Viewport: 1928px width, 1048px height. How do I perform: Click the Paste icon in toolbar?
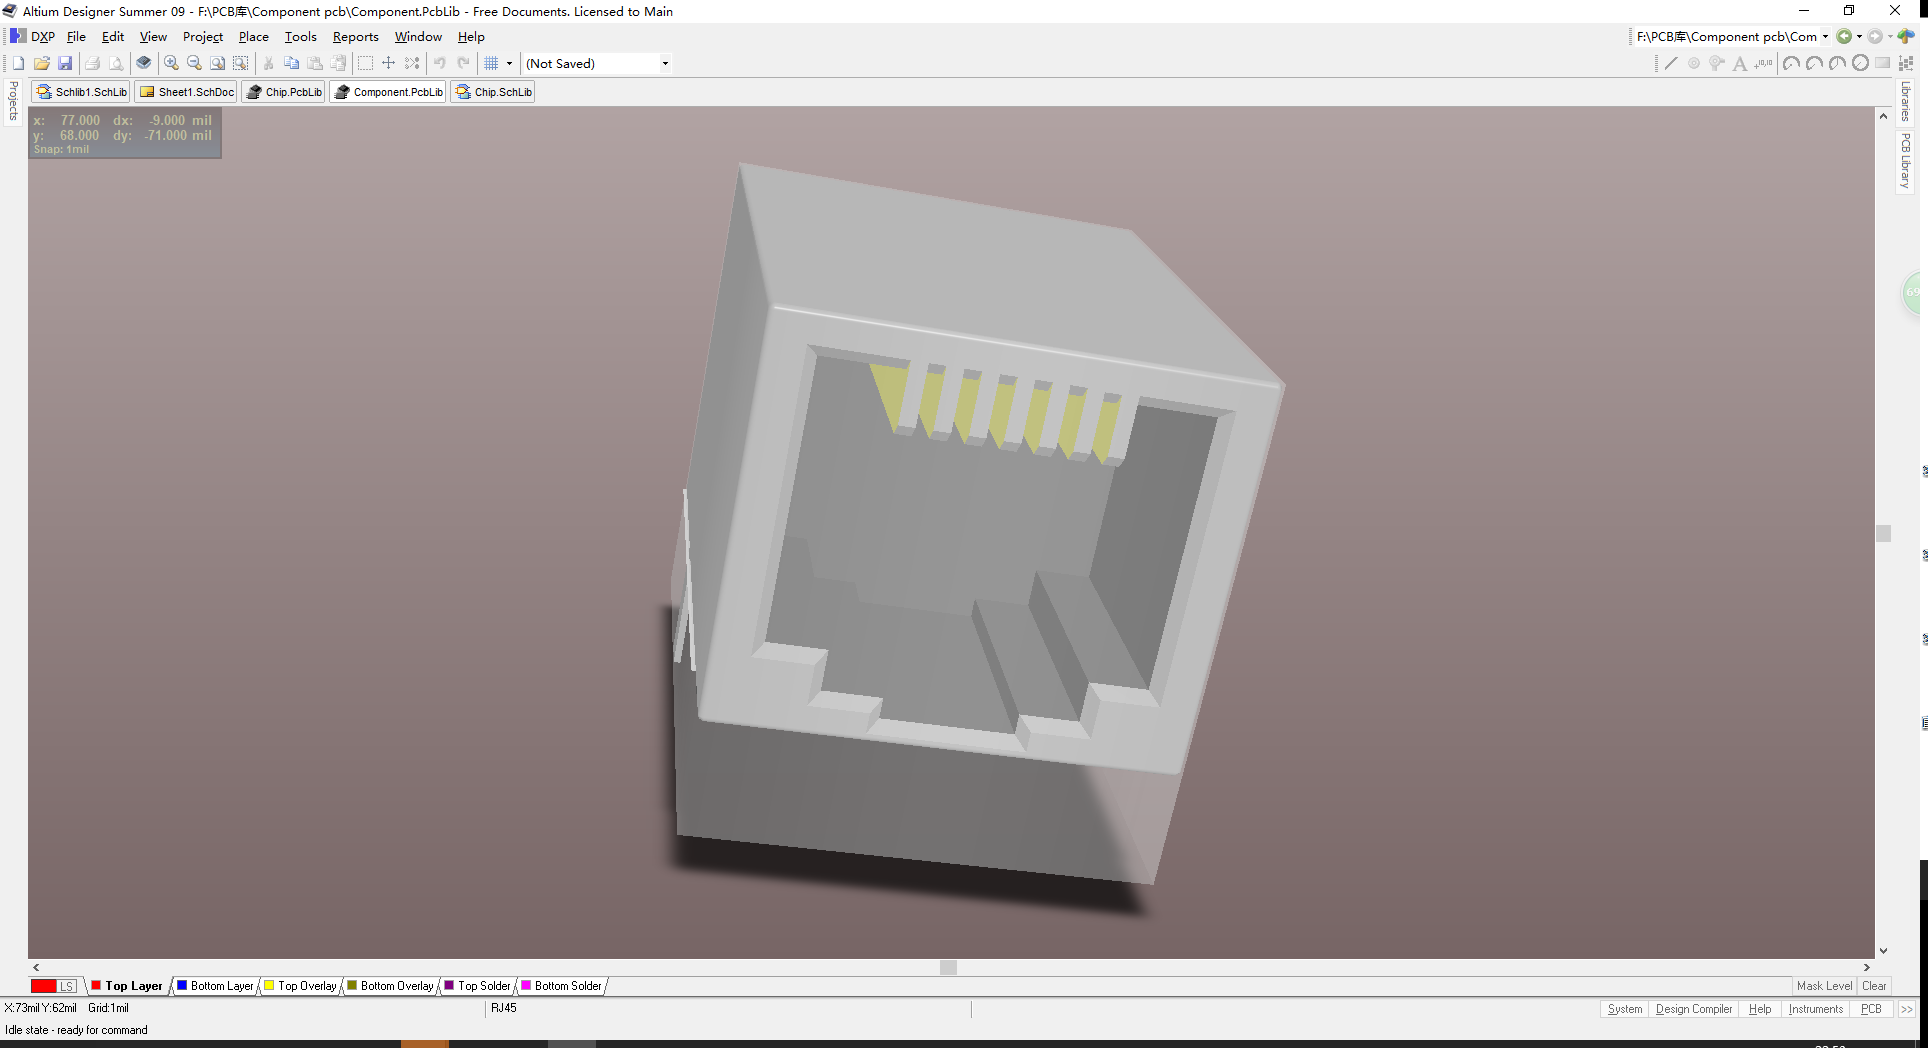tap(315, 63)
